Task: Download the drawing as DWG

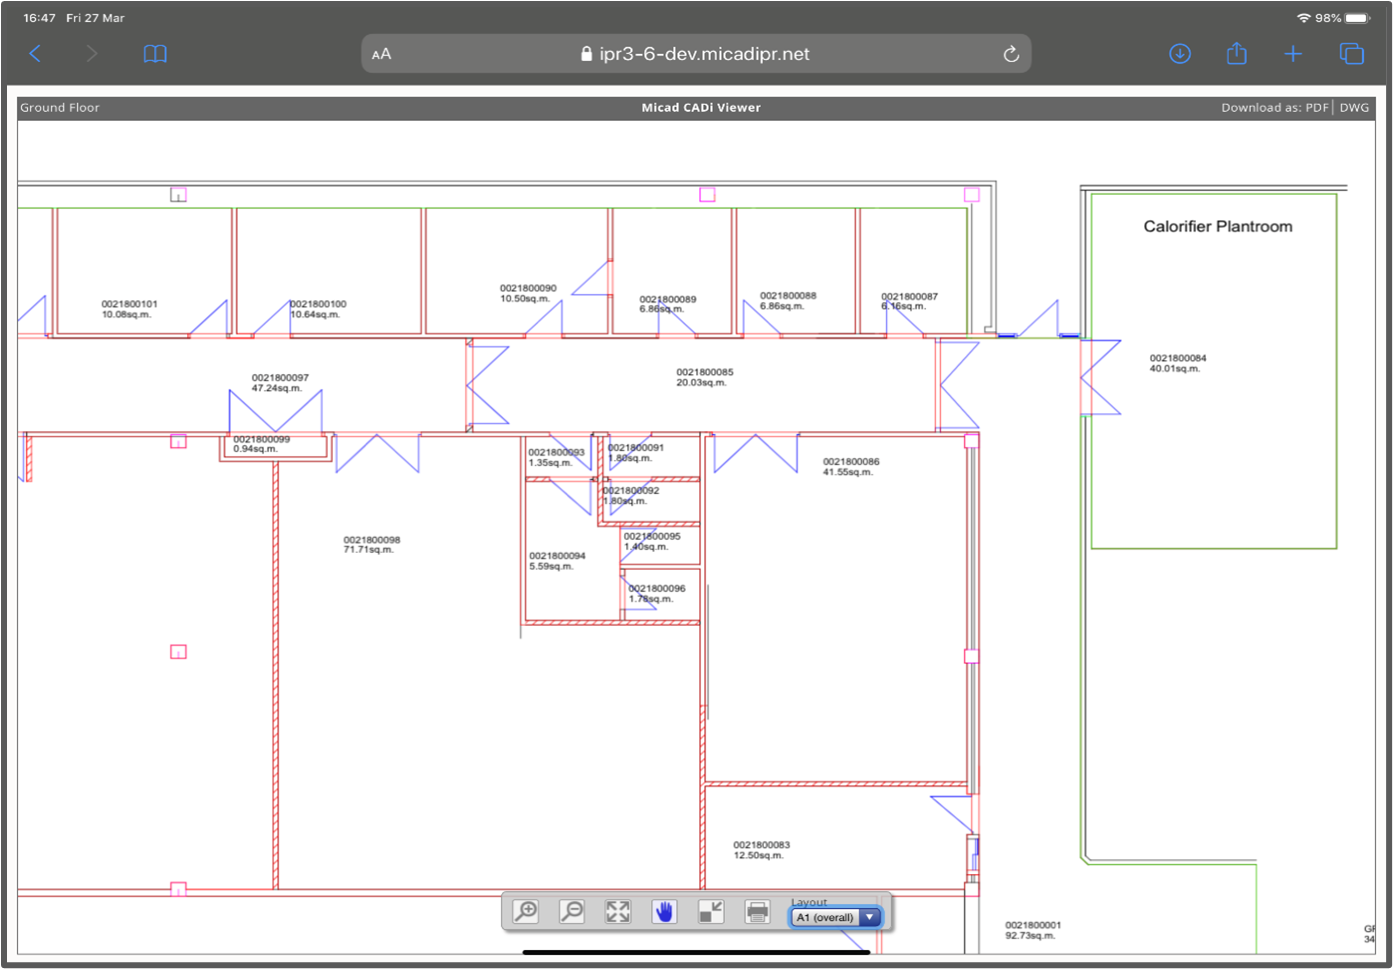Action: click(1355, 107)
